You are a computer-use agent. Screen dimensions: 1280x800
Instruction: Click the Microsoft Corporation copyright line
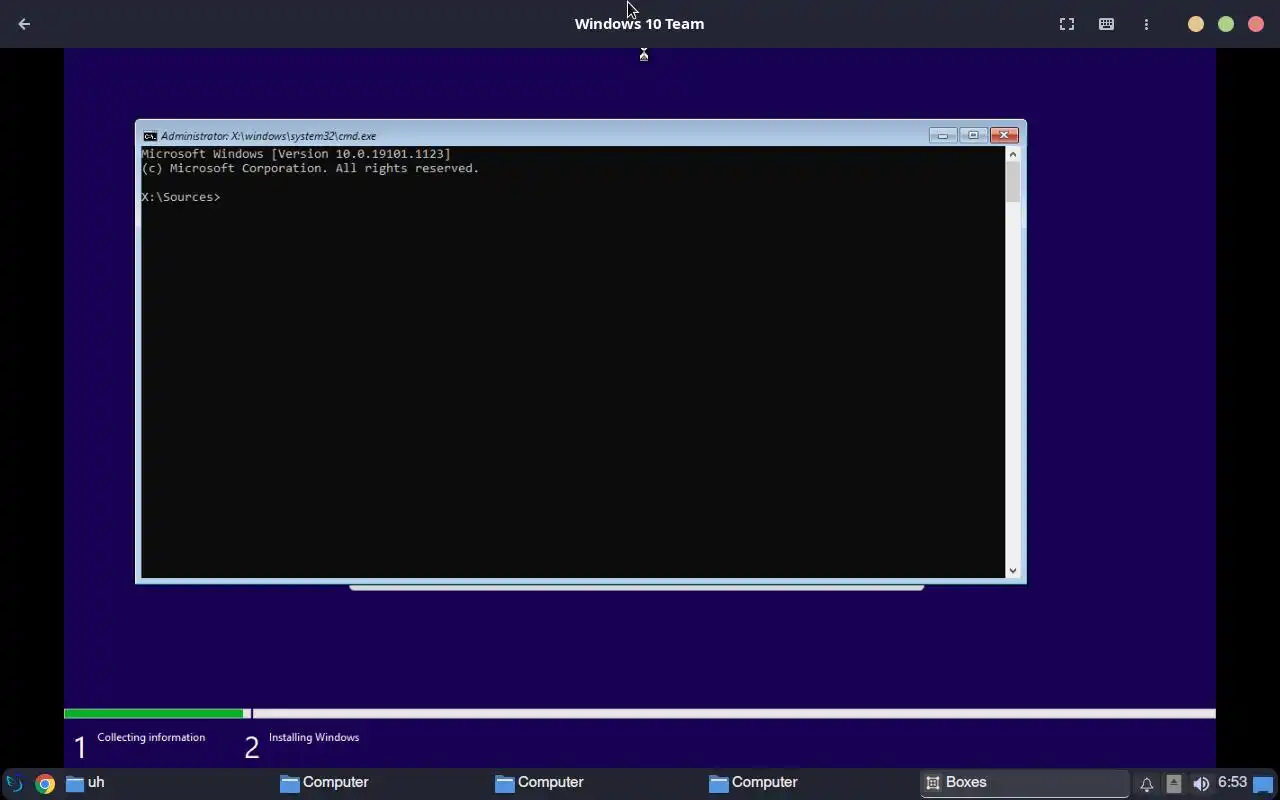coord(310,168)
